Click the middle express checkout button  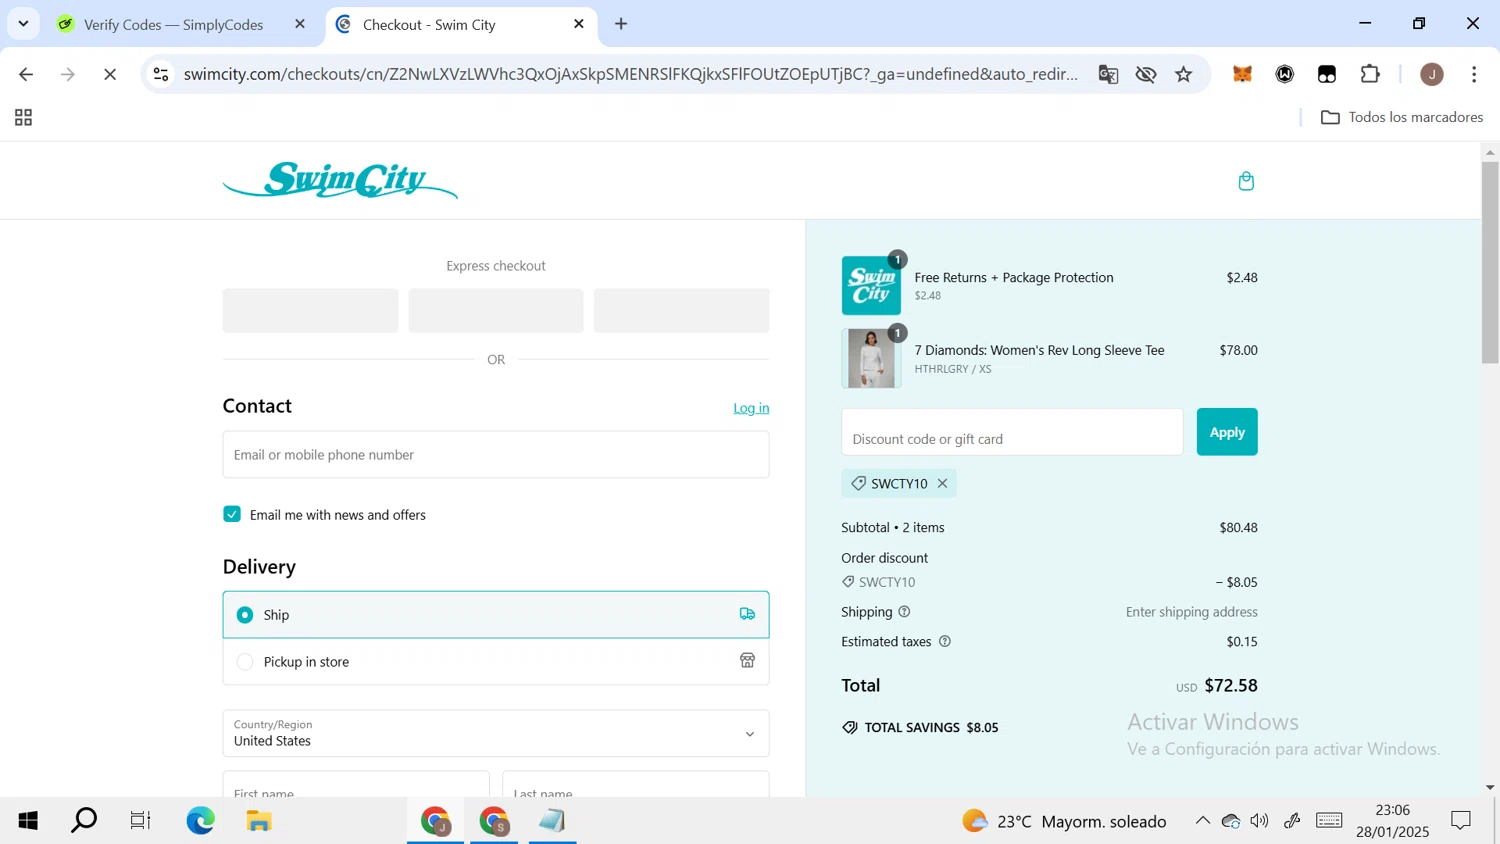point(496,310)
